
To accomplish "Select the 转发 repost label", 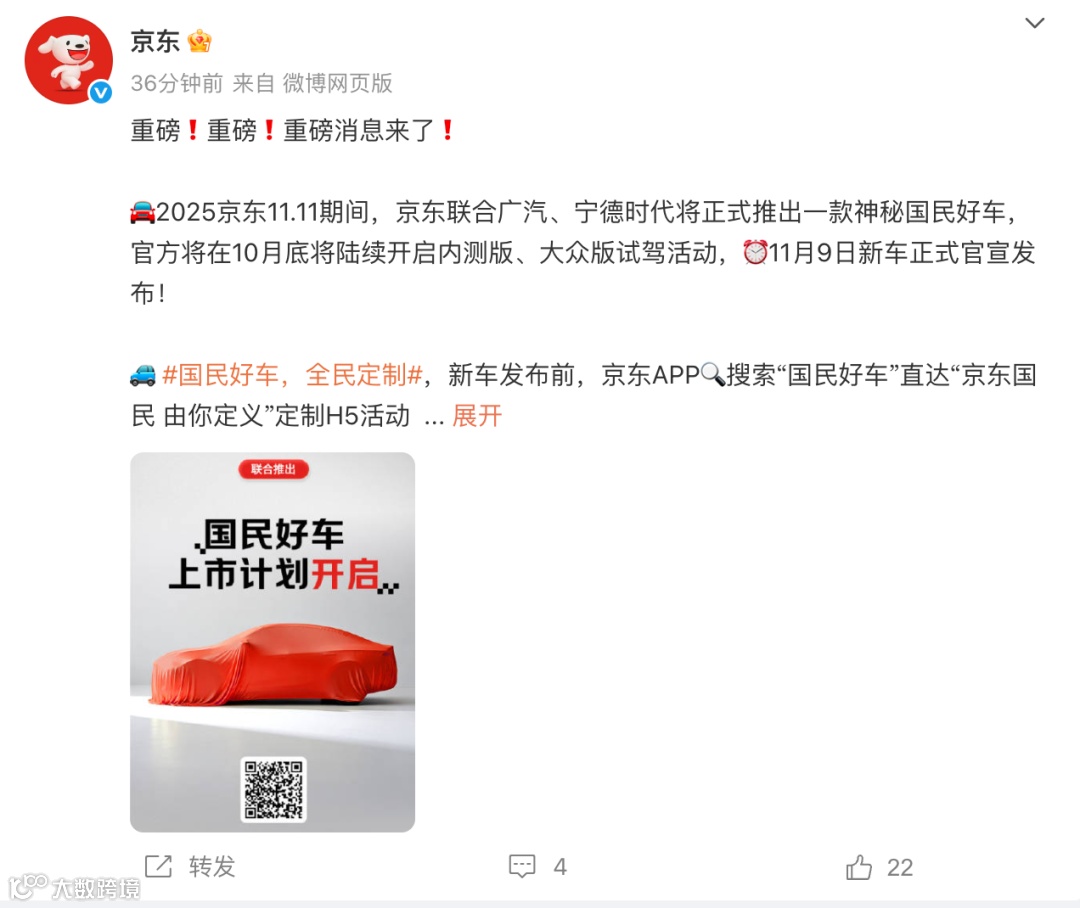I will (x=212, y=867).
